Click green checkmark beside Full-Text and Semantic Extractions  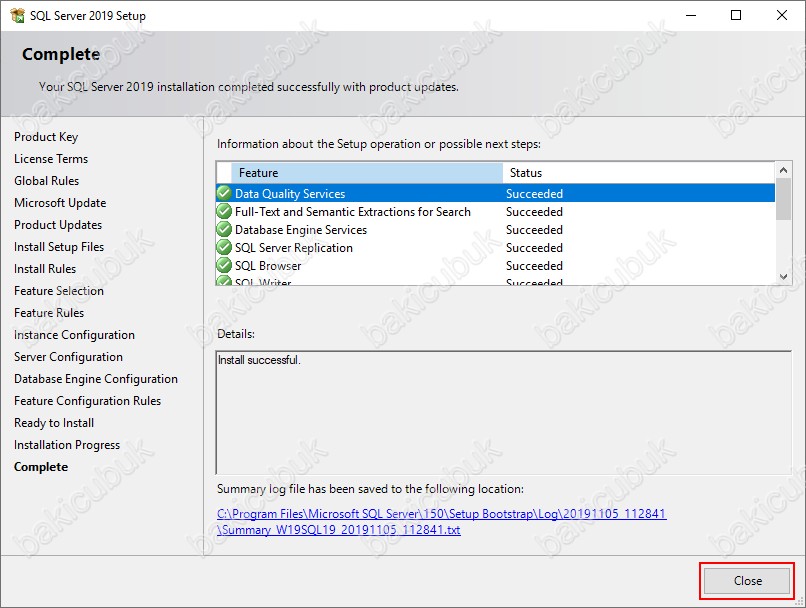pyautogui.click(x=224, y=211)
